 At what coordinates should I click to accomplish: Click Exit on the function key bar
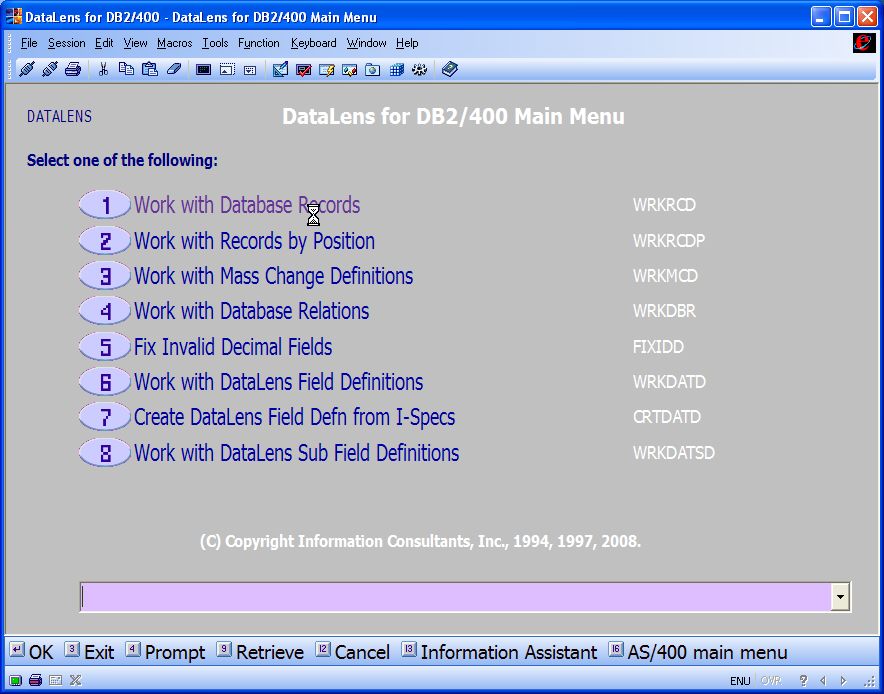[98, 652]
